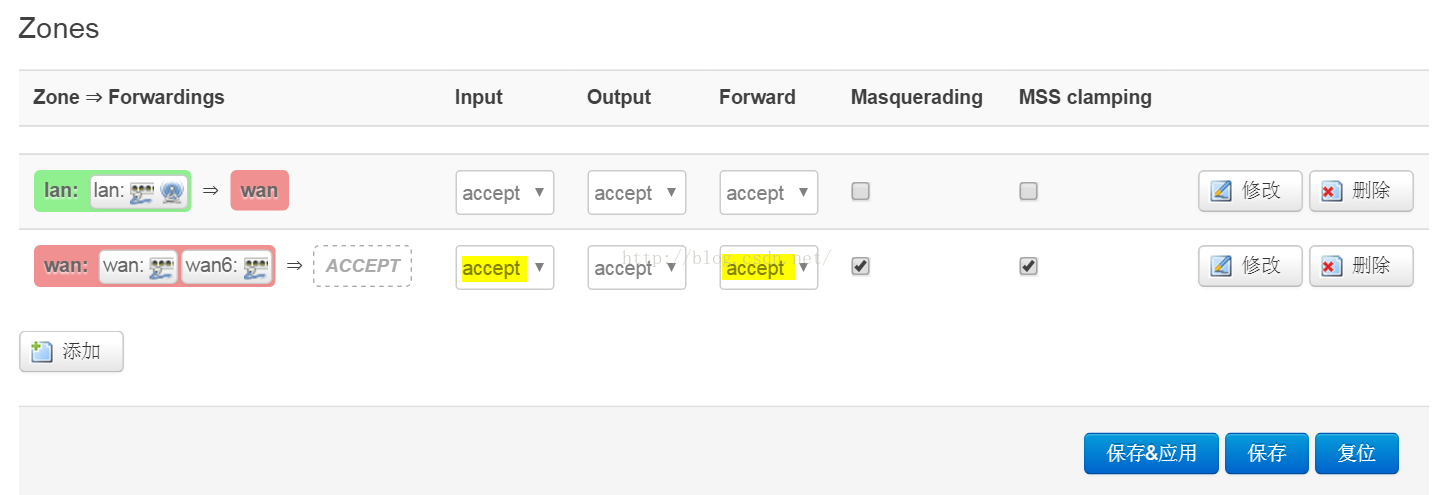1434x495 pixels.
Task: Click the ethernet icon in lan zone
Action: [142, 192]
